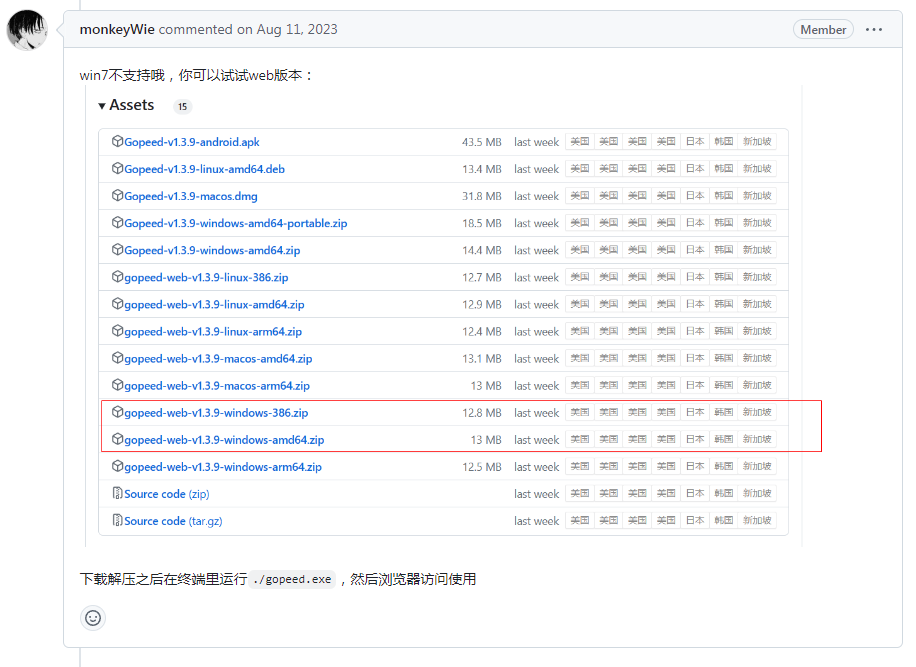Collapse the Assets list triangle
The image size is (916, 667).
pos(102,106)
